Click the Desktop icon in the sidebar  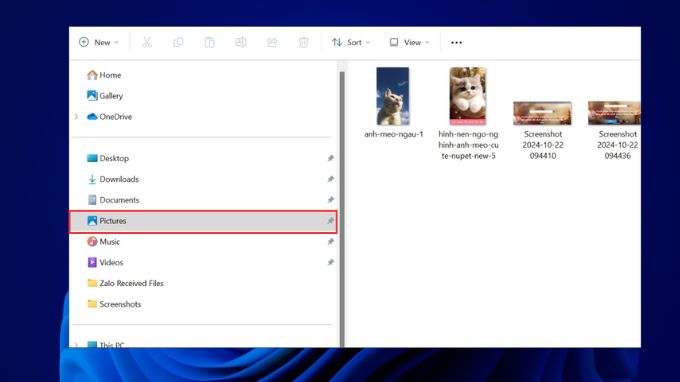[92, 158]
